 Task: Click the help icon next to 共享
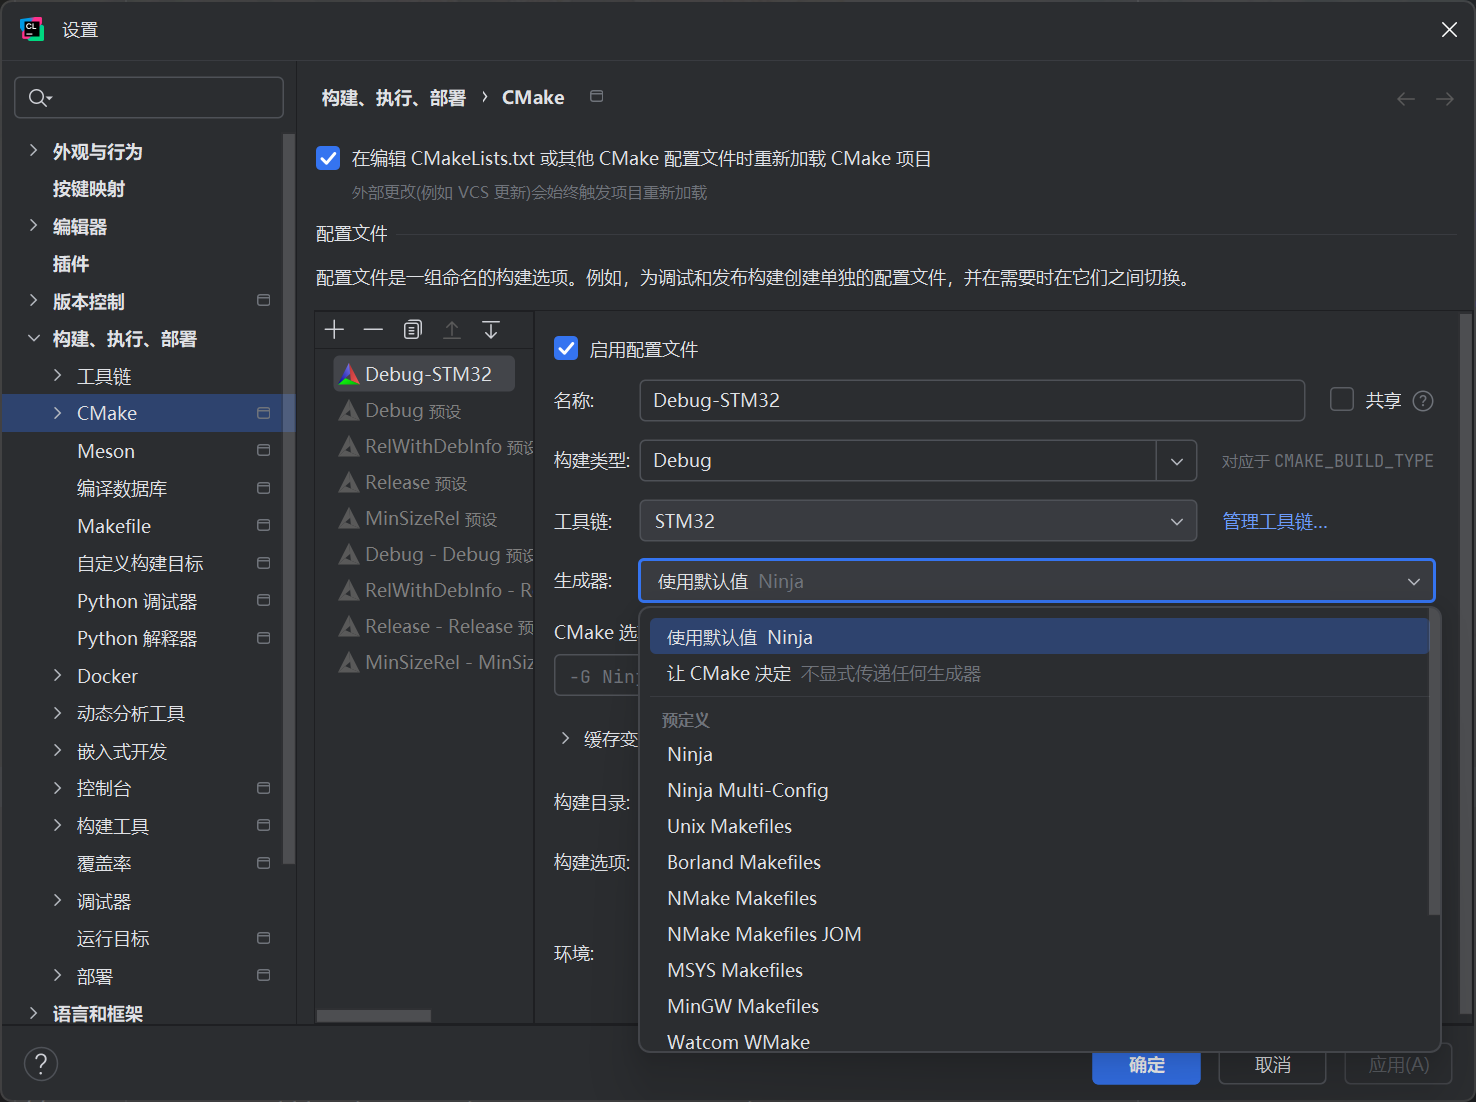1423,401
